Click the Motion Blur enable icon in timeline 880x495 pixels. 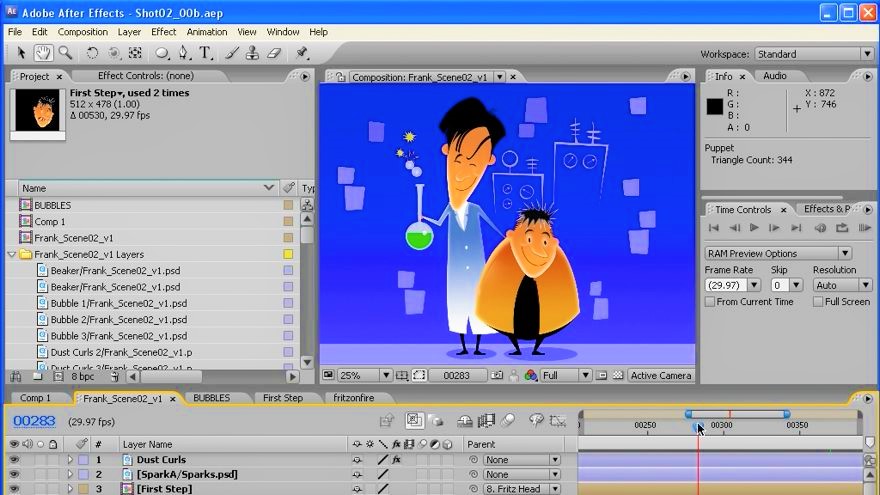(507, 420)
